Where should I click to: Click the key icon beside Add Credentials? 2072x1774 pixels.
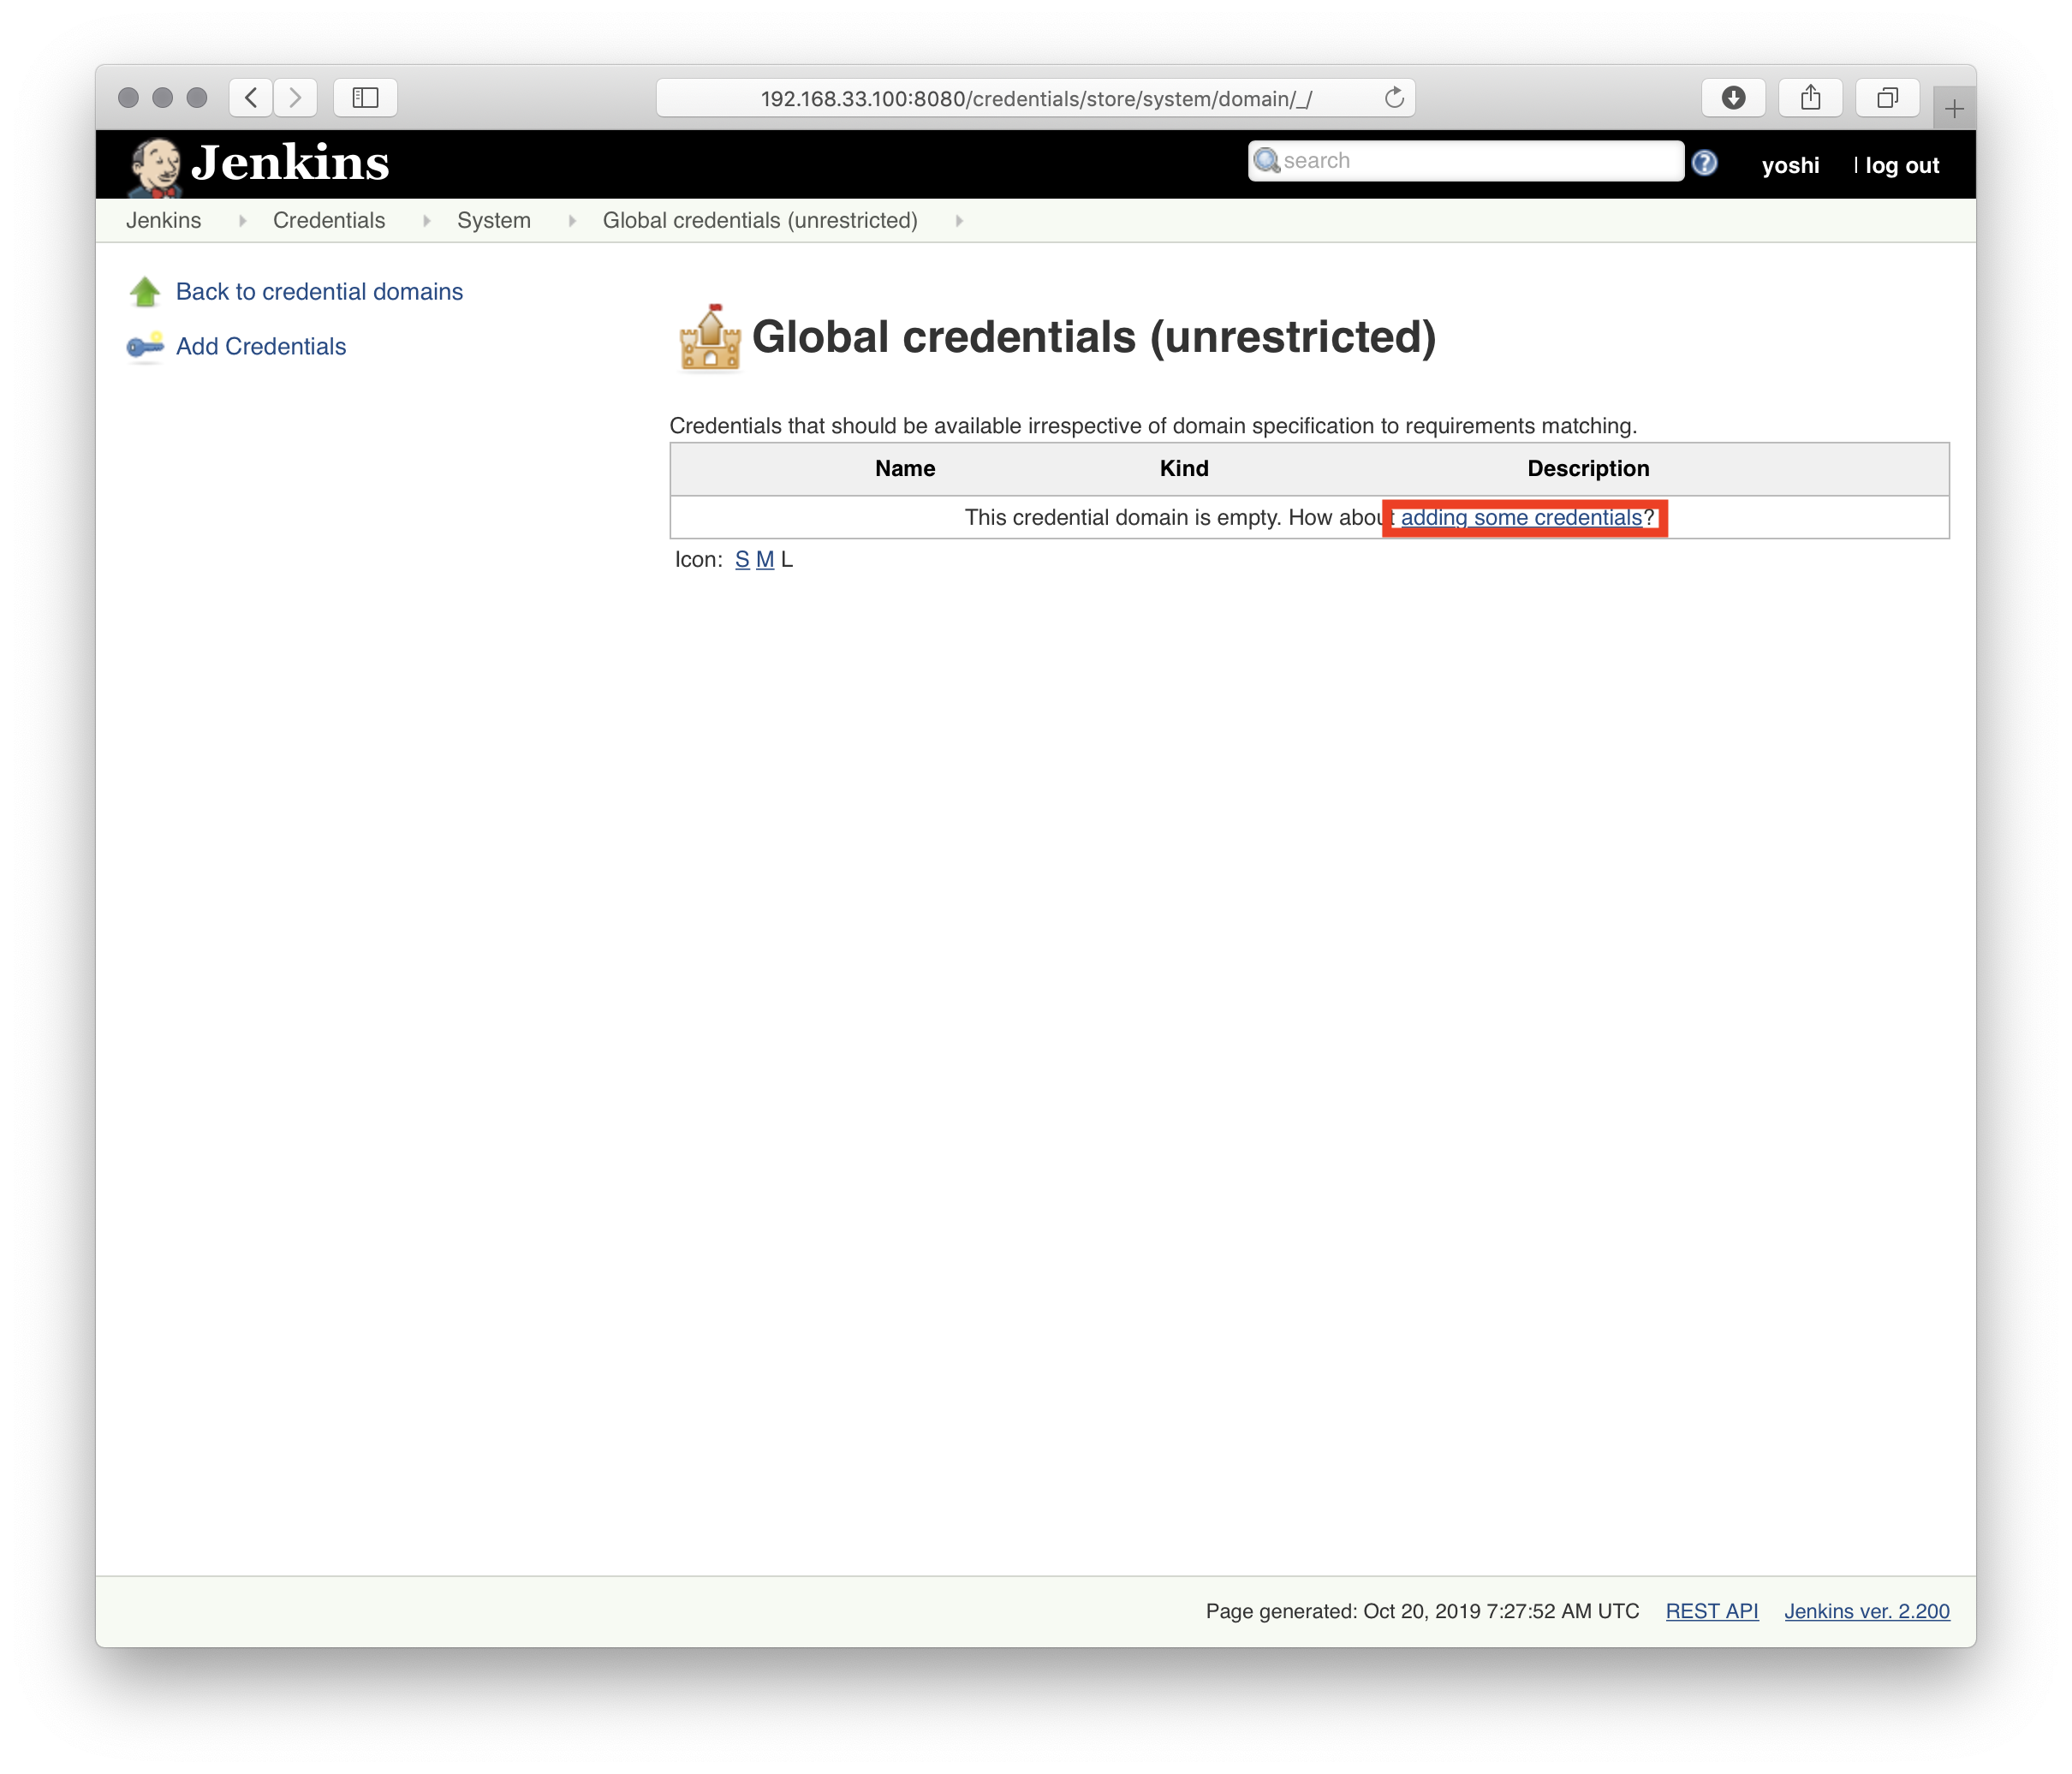coord(145,346)
